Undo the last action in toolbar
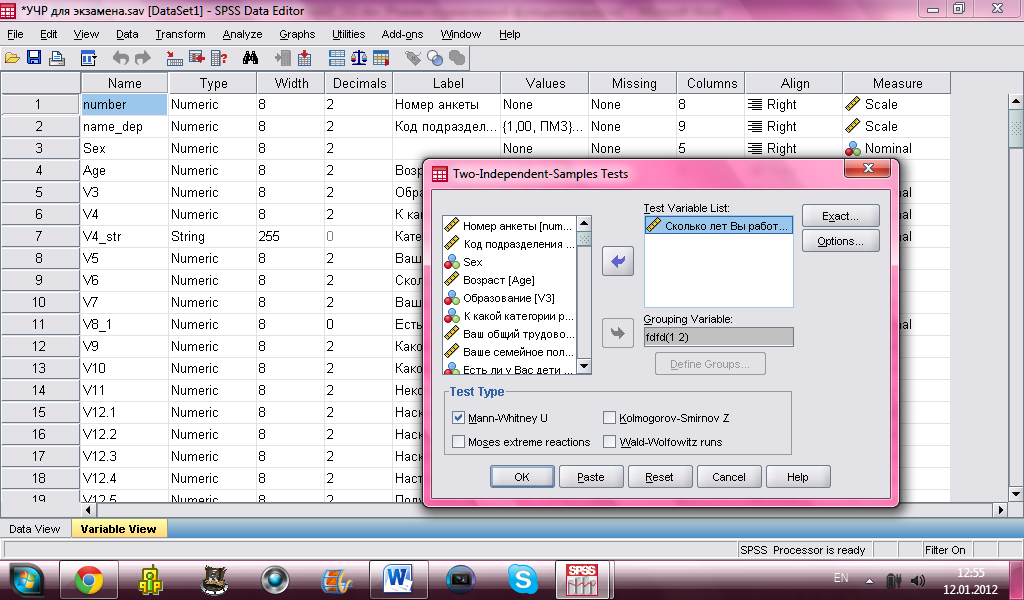 (121, 58)
